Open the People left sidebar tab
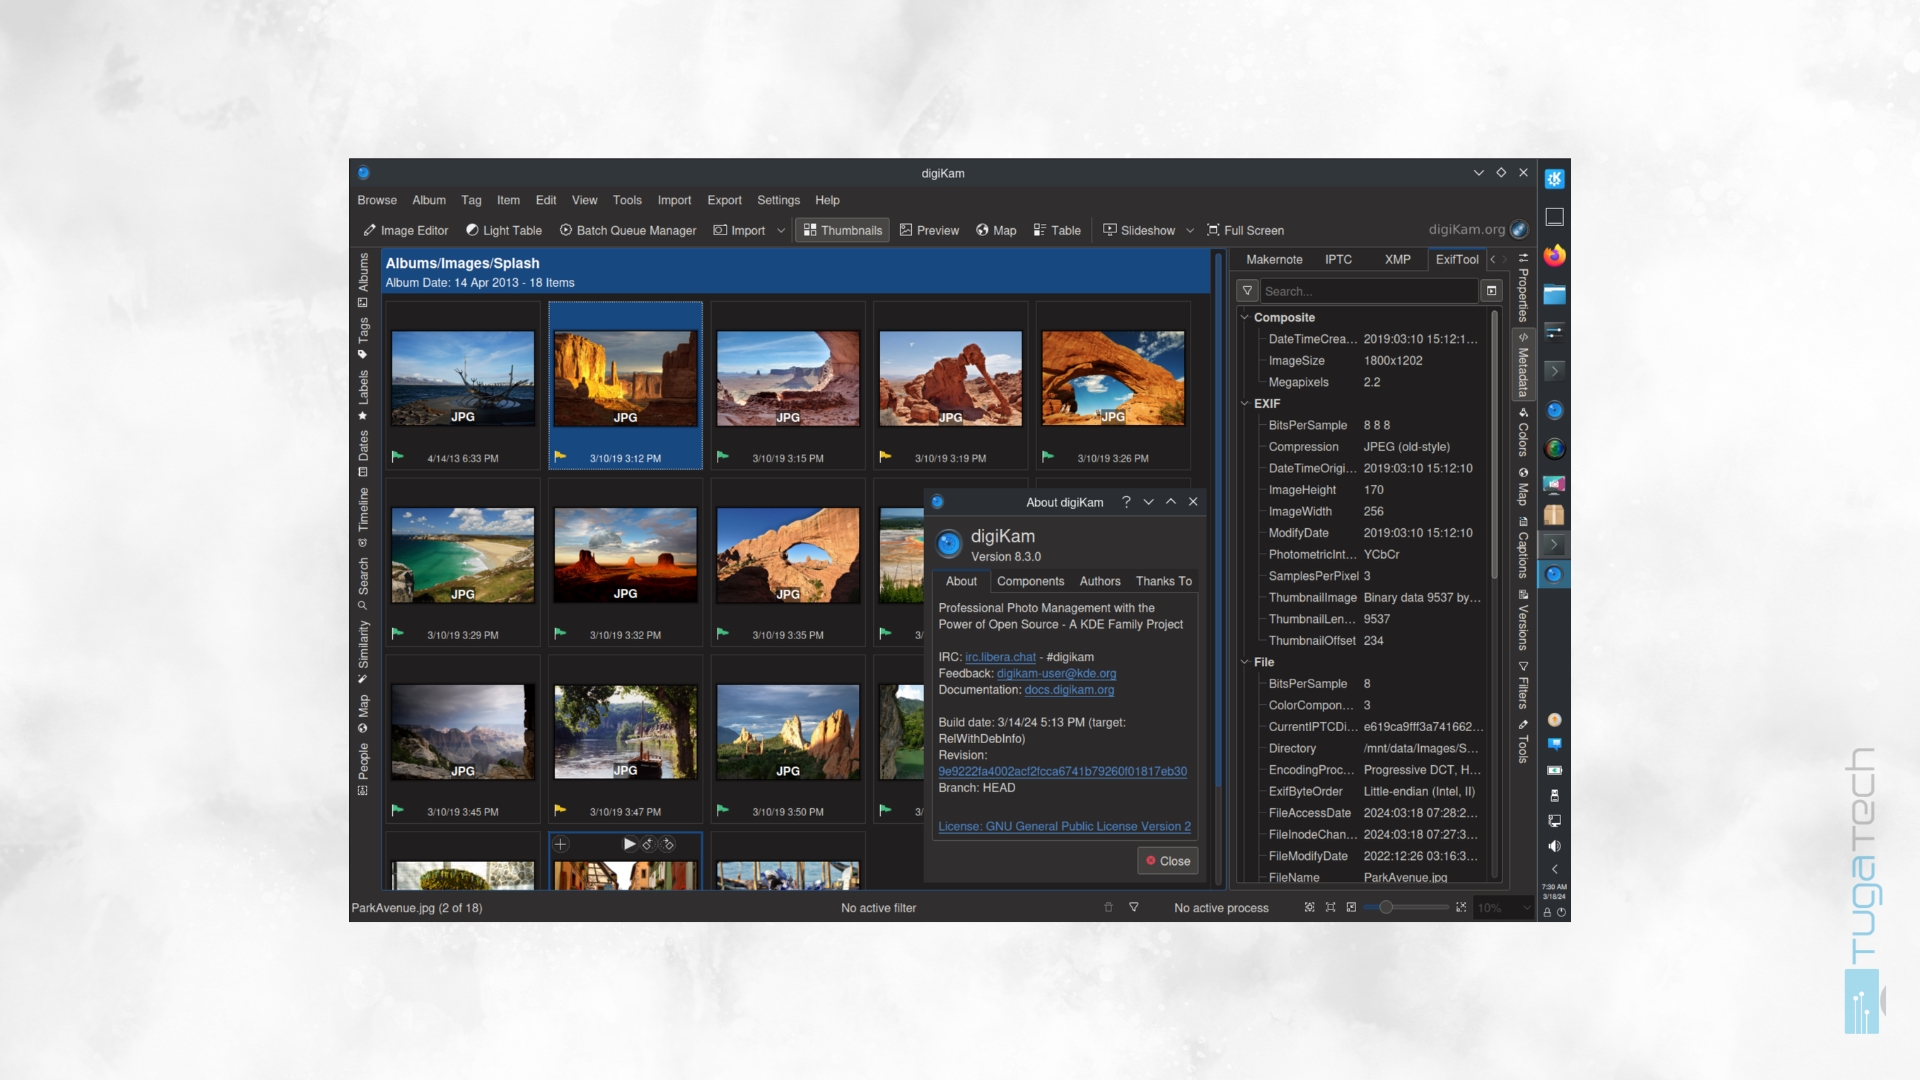1920x1080 pixels. coord(363,768)
